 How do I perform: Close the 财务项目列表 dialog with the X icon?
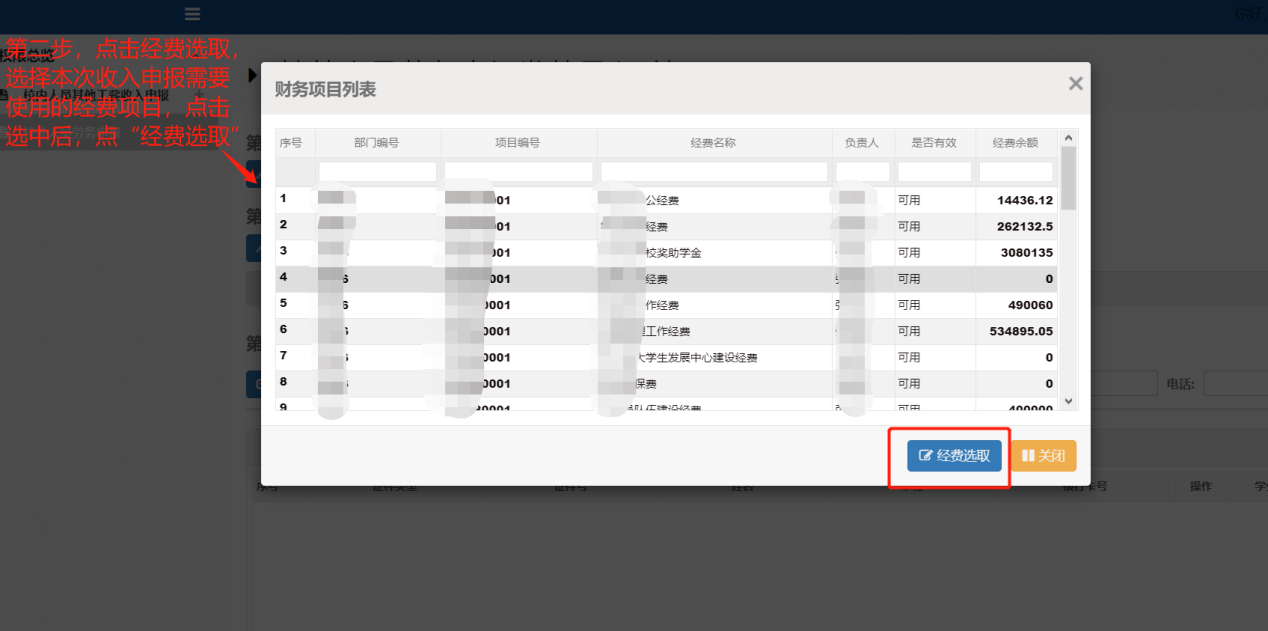1075,84
